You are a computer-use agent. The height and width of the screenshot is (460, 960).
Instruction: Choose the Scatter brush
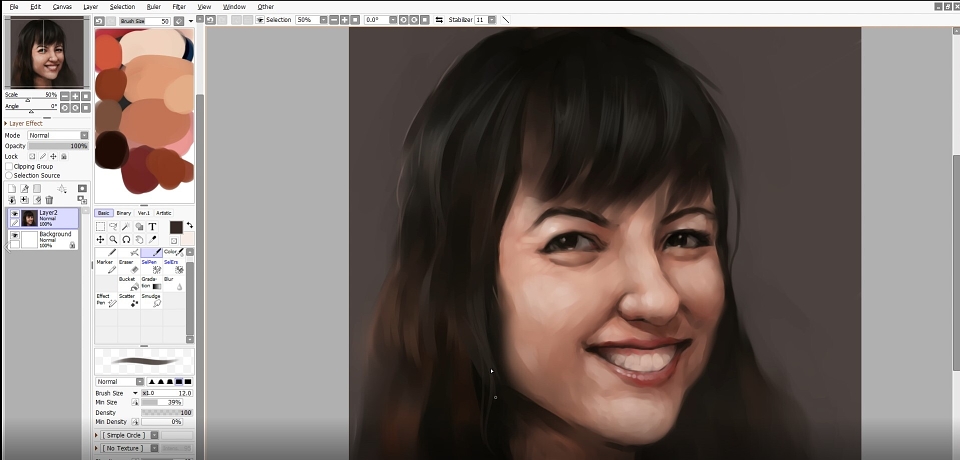(129, 300)
